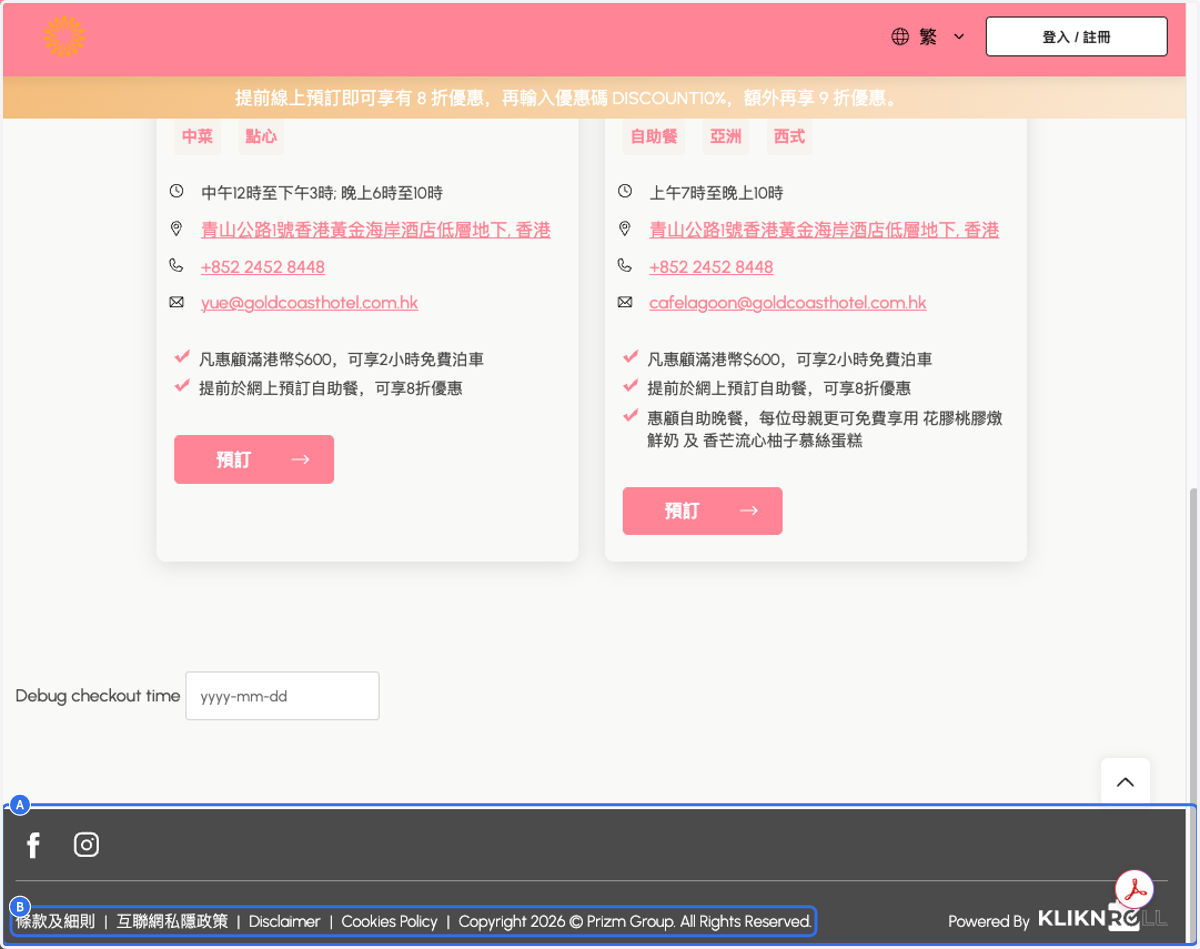
Task: Open the address link in the yue restaurant card
Action: (x=376, y=230)
